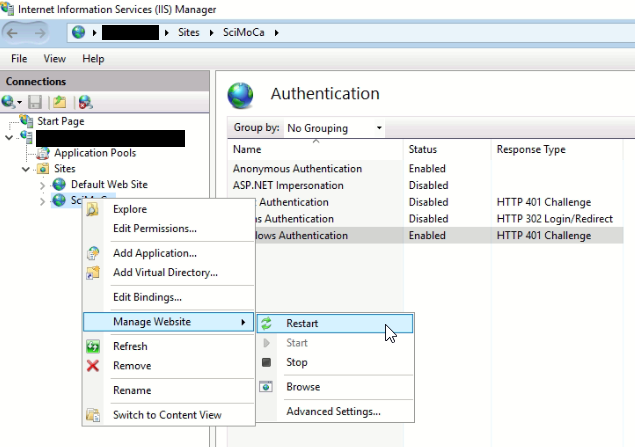Collapse the Sites tree node
The image size is (635, 447).
27,169
